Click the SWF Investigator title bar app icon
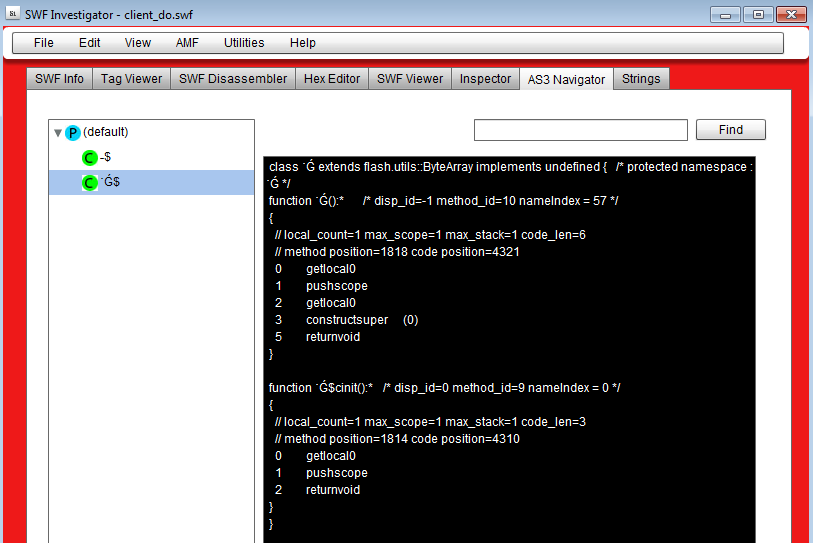This screenshot has width=813, height=543. point(13,14)
